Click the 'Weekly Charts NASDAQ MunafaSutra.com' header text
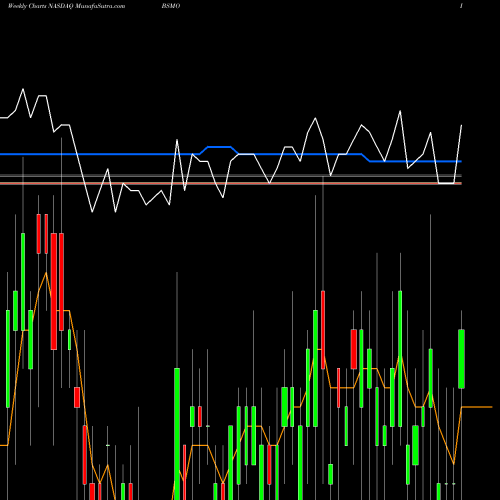 pyautogui.click(x=66, y=6)
